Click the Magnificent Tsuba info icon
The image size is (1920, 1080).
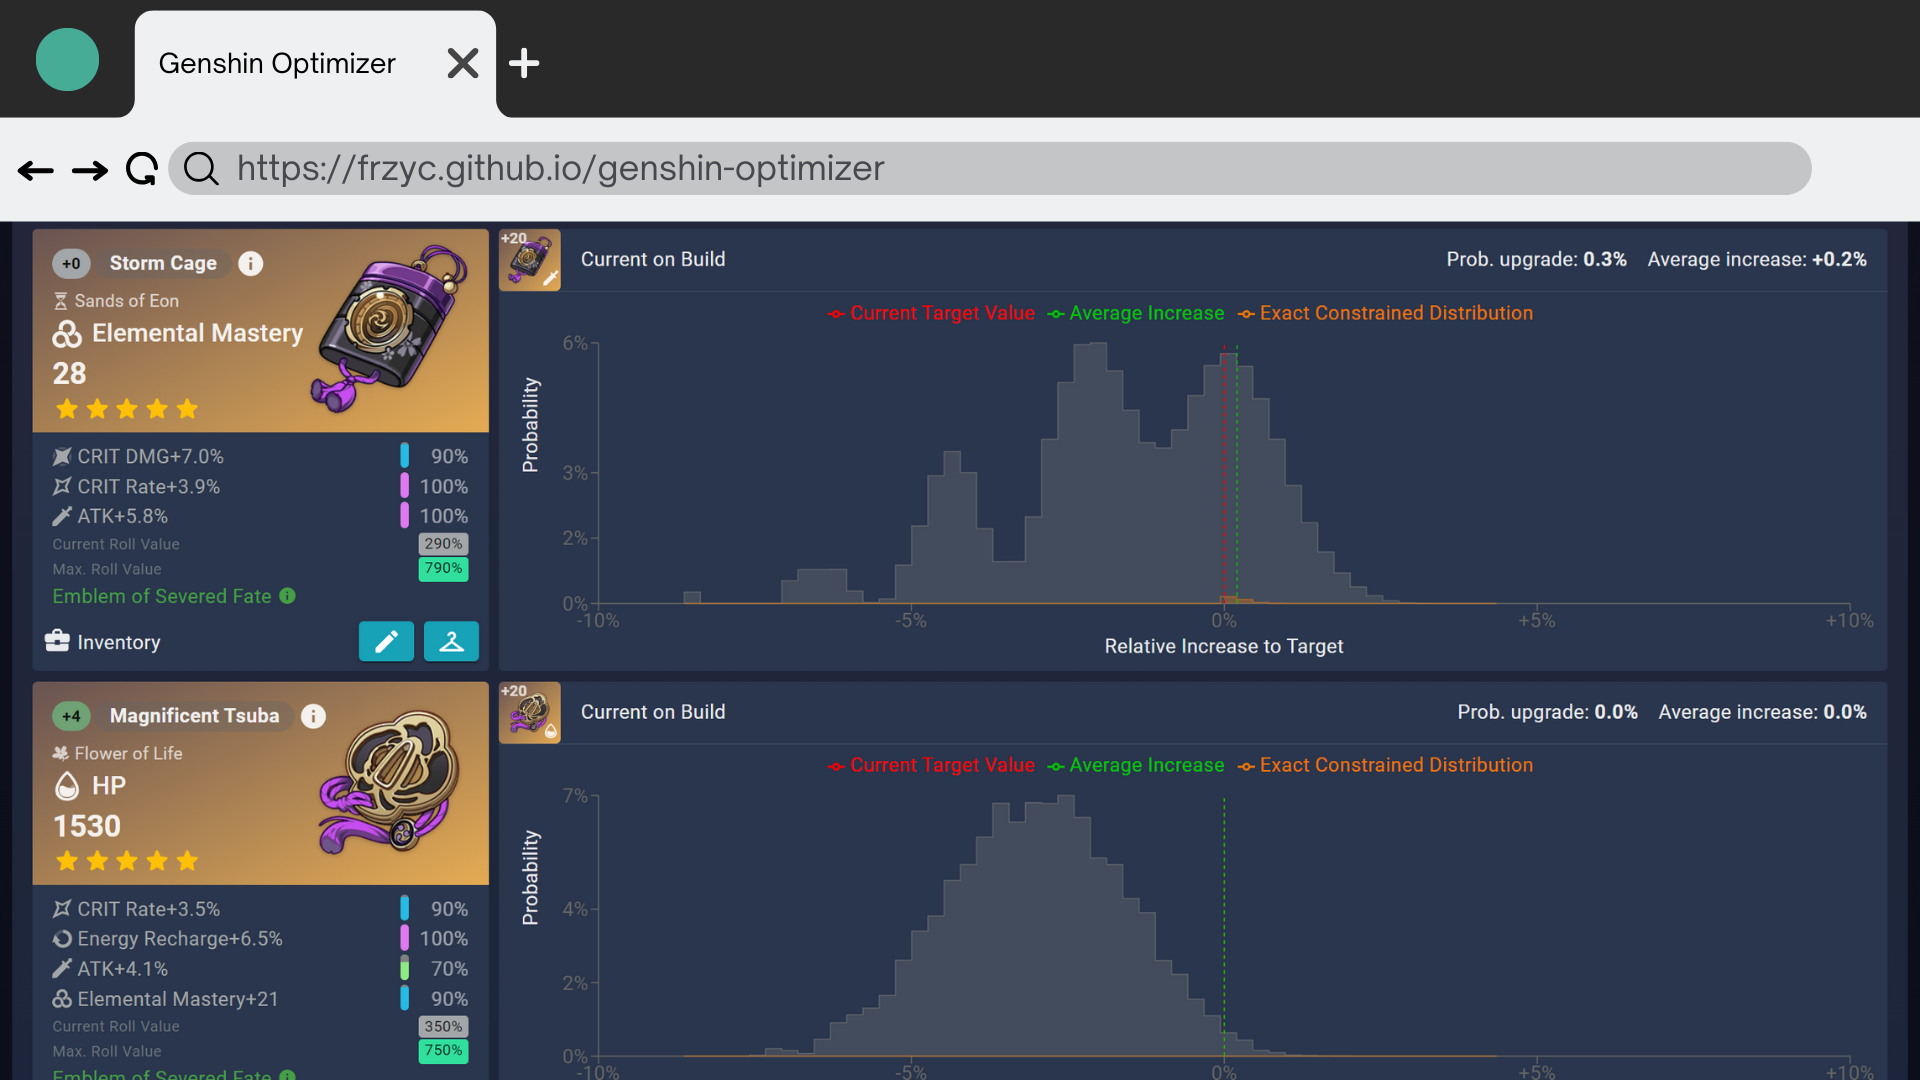(x=313, y=716)
